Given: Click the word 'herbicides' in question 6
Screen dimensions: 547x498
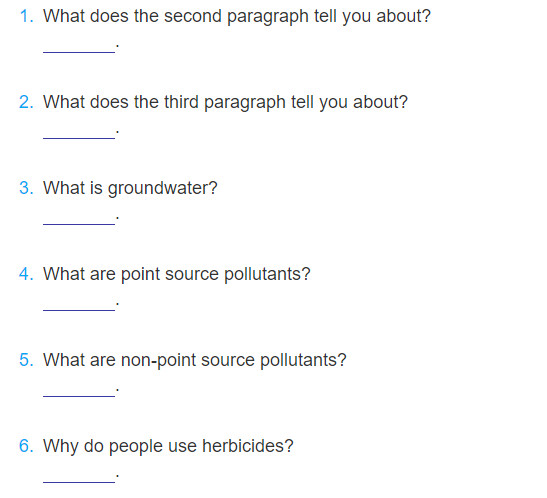Looking at the screenshot, I should [x=243, y=446].
